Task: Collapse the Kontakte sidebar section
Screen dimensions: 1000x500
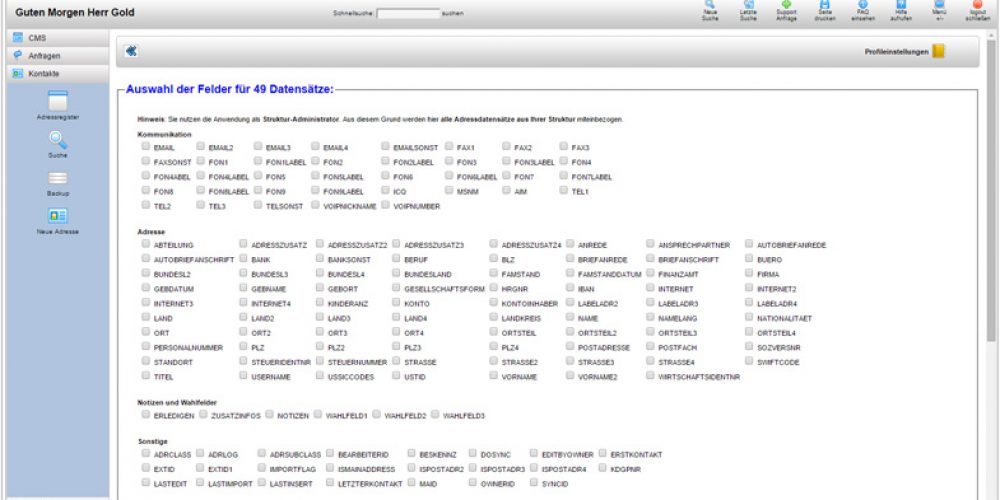Action: click(x=55, y=73)
